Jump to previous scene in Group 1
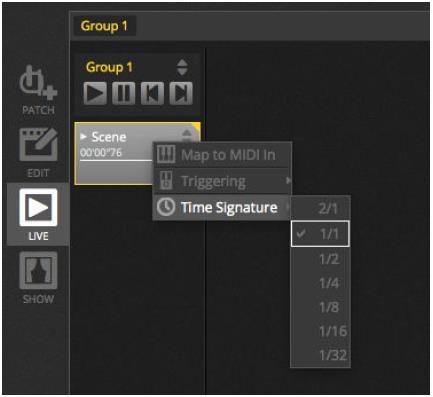The height and width of the screenshot is (397, 433). pos(152,93)
